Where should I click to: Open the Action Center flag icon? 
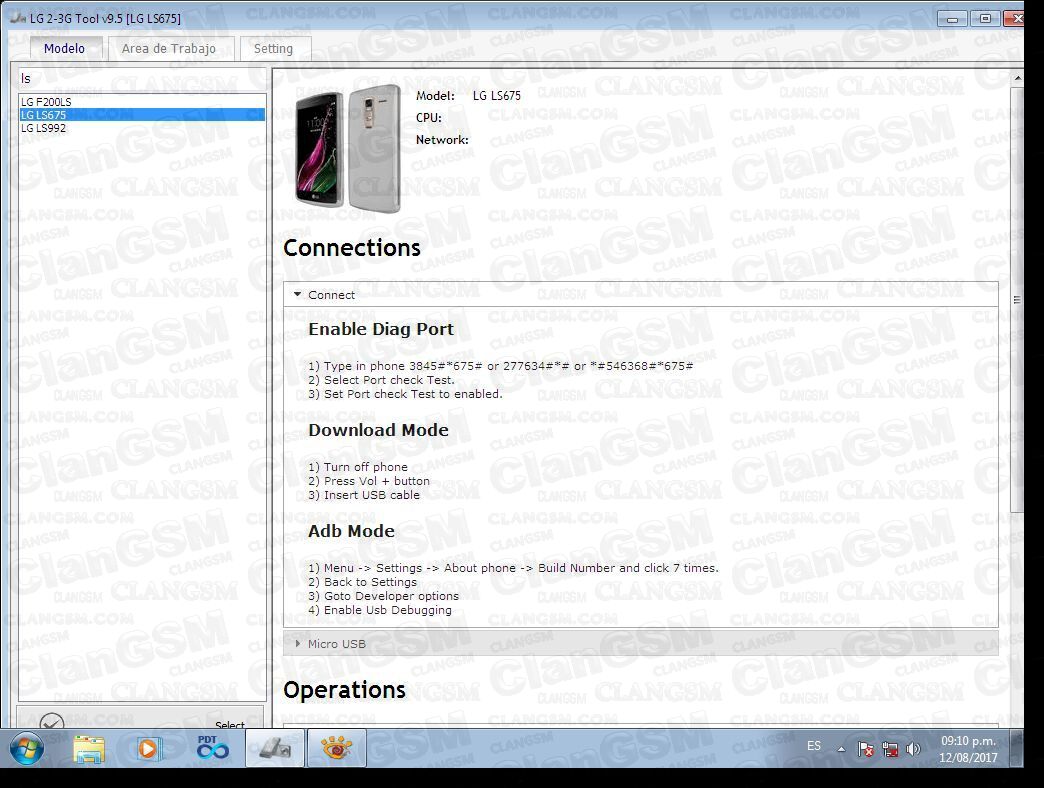[x=866, y=749]
